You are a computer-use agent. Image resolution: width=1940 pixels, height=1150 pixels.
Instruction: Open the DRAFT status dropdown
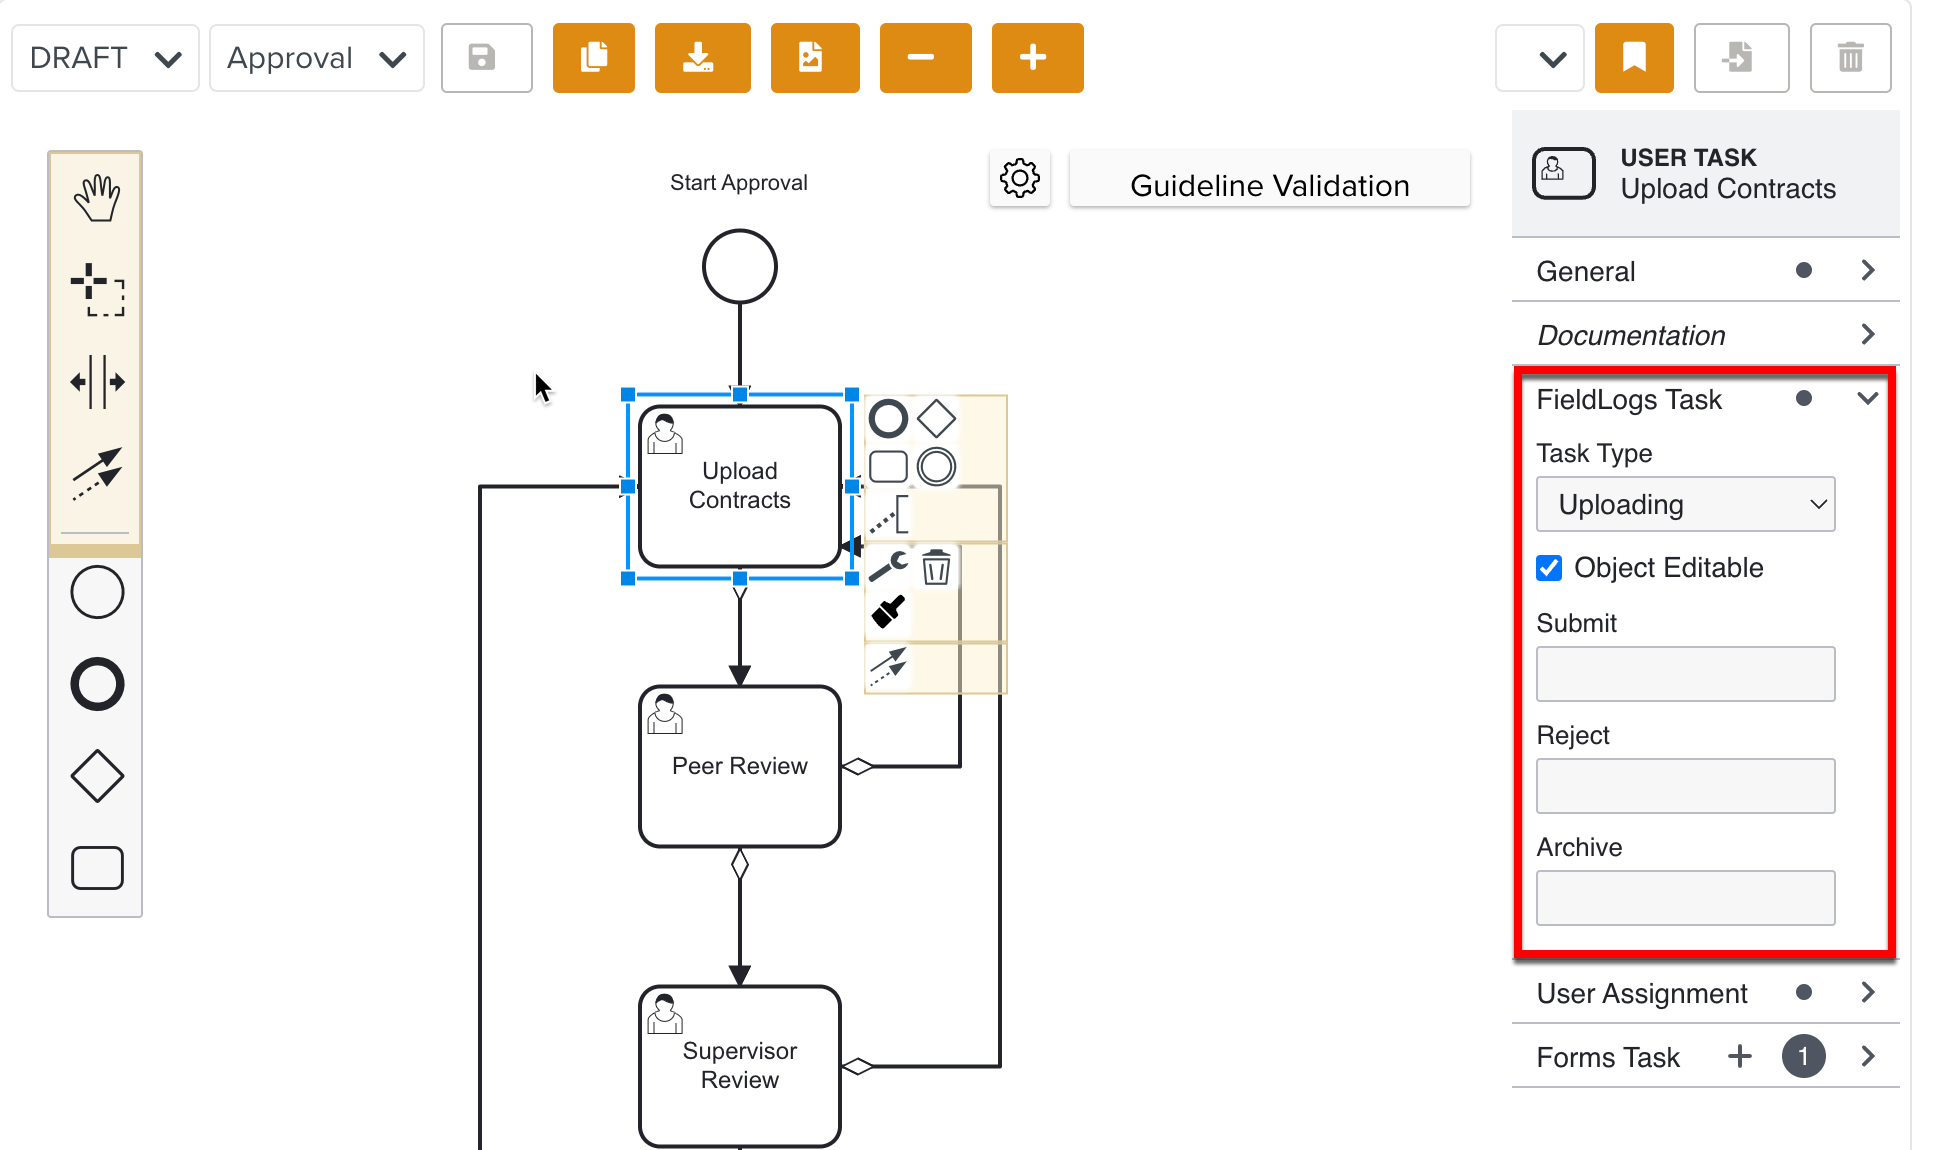(x=105, y=58)
